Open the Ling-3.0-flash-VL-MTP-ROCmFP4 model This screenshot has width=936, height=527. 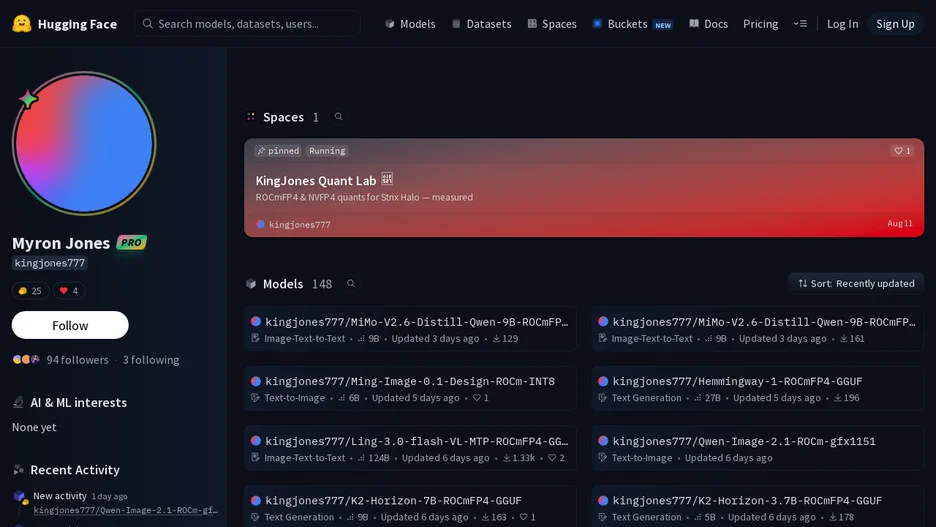pyautogui.click(x=410, y=448)
